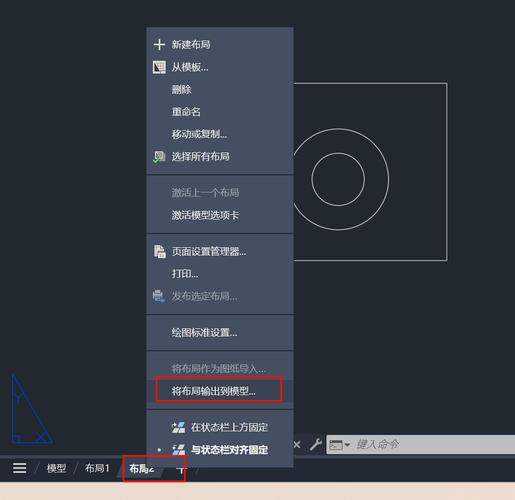The width and height of the screenshot is (515, 500).
Task: Add a new layout with plus tab
Action: point(181,470)
